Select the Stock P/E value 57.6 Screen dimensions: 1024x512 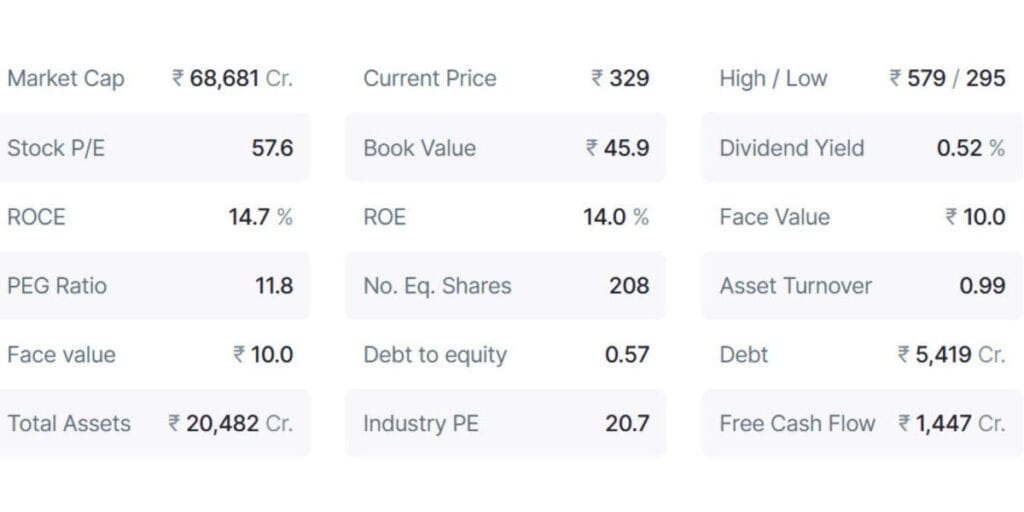click(x=272, y=148)
